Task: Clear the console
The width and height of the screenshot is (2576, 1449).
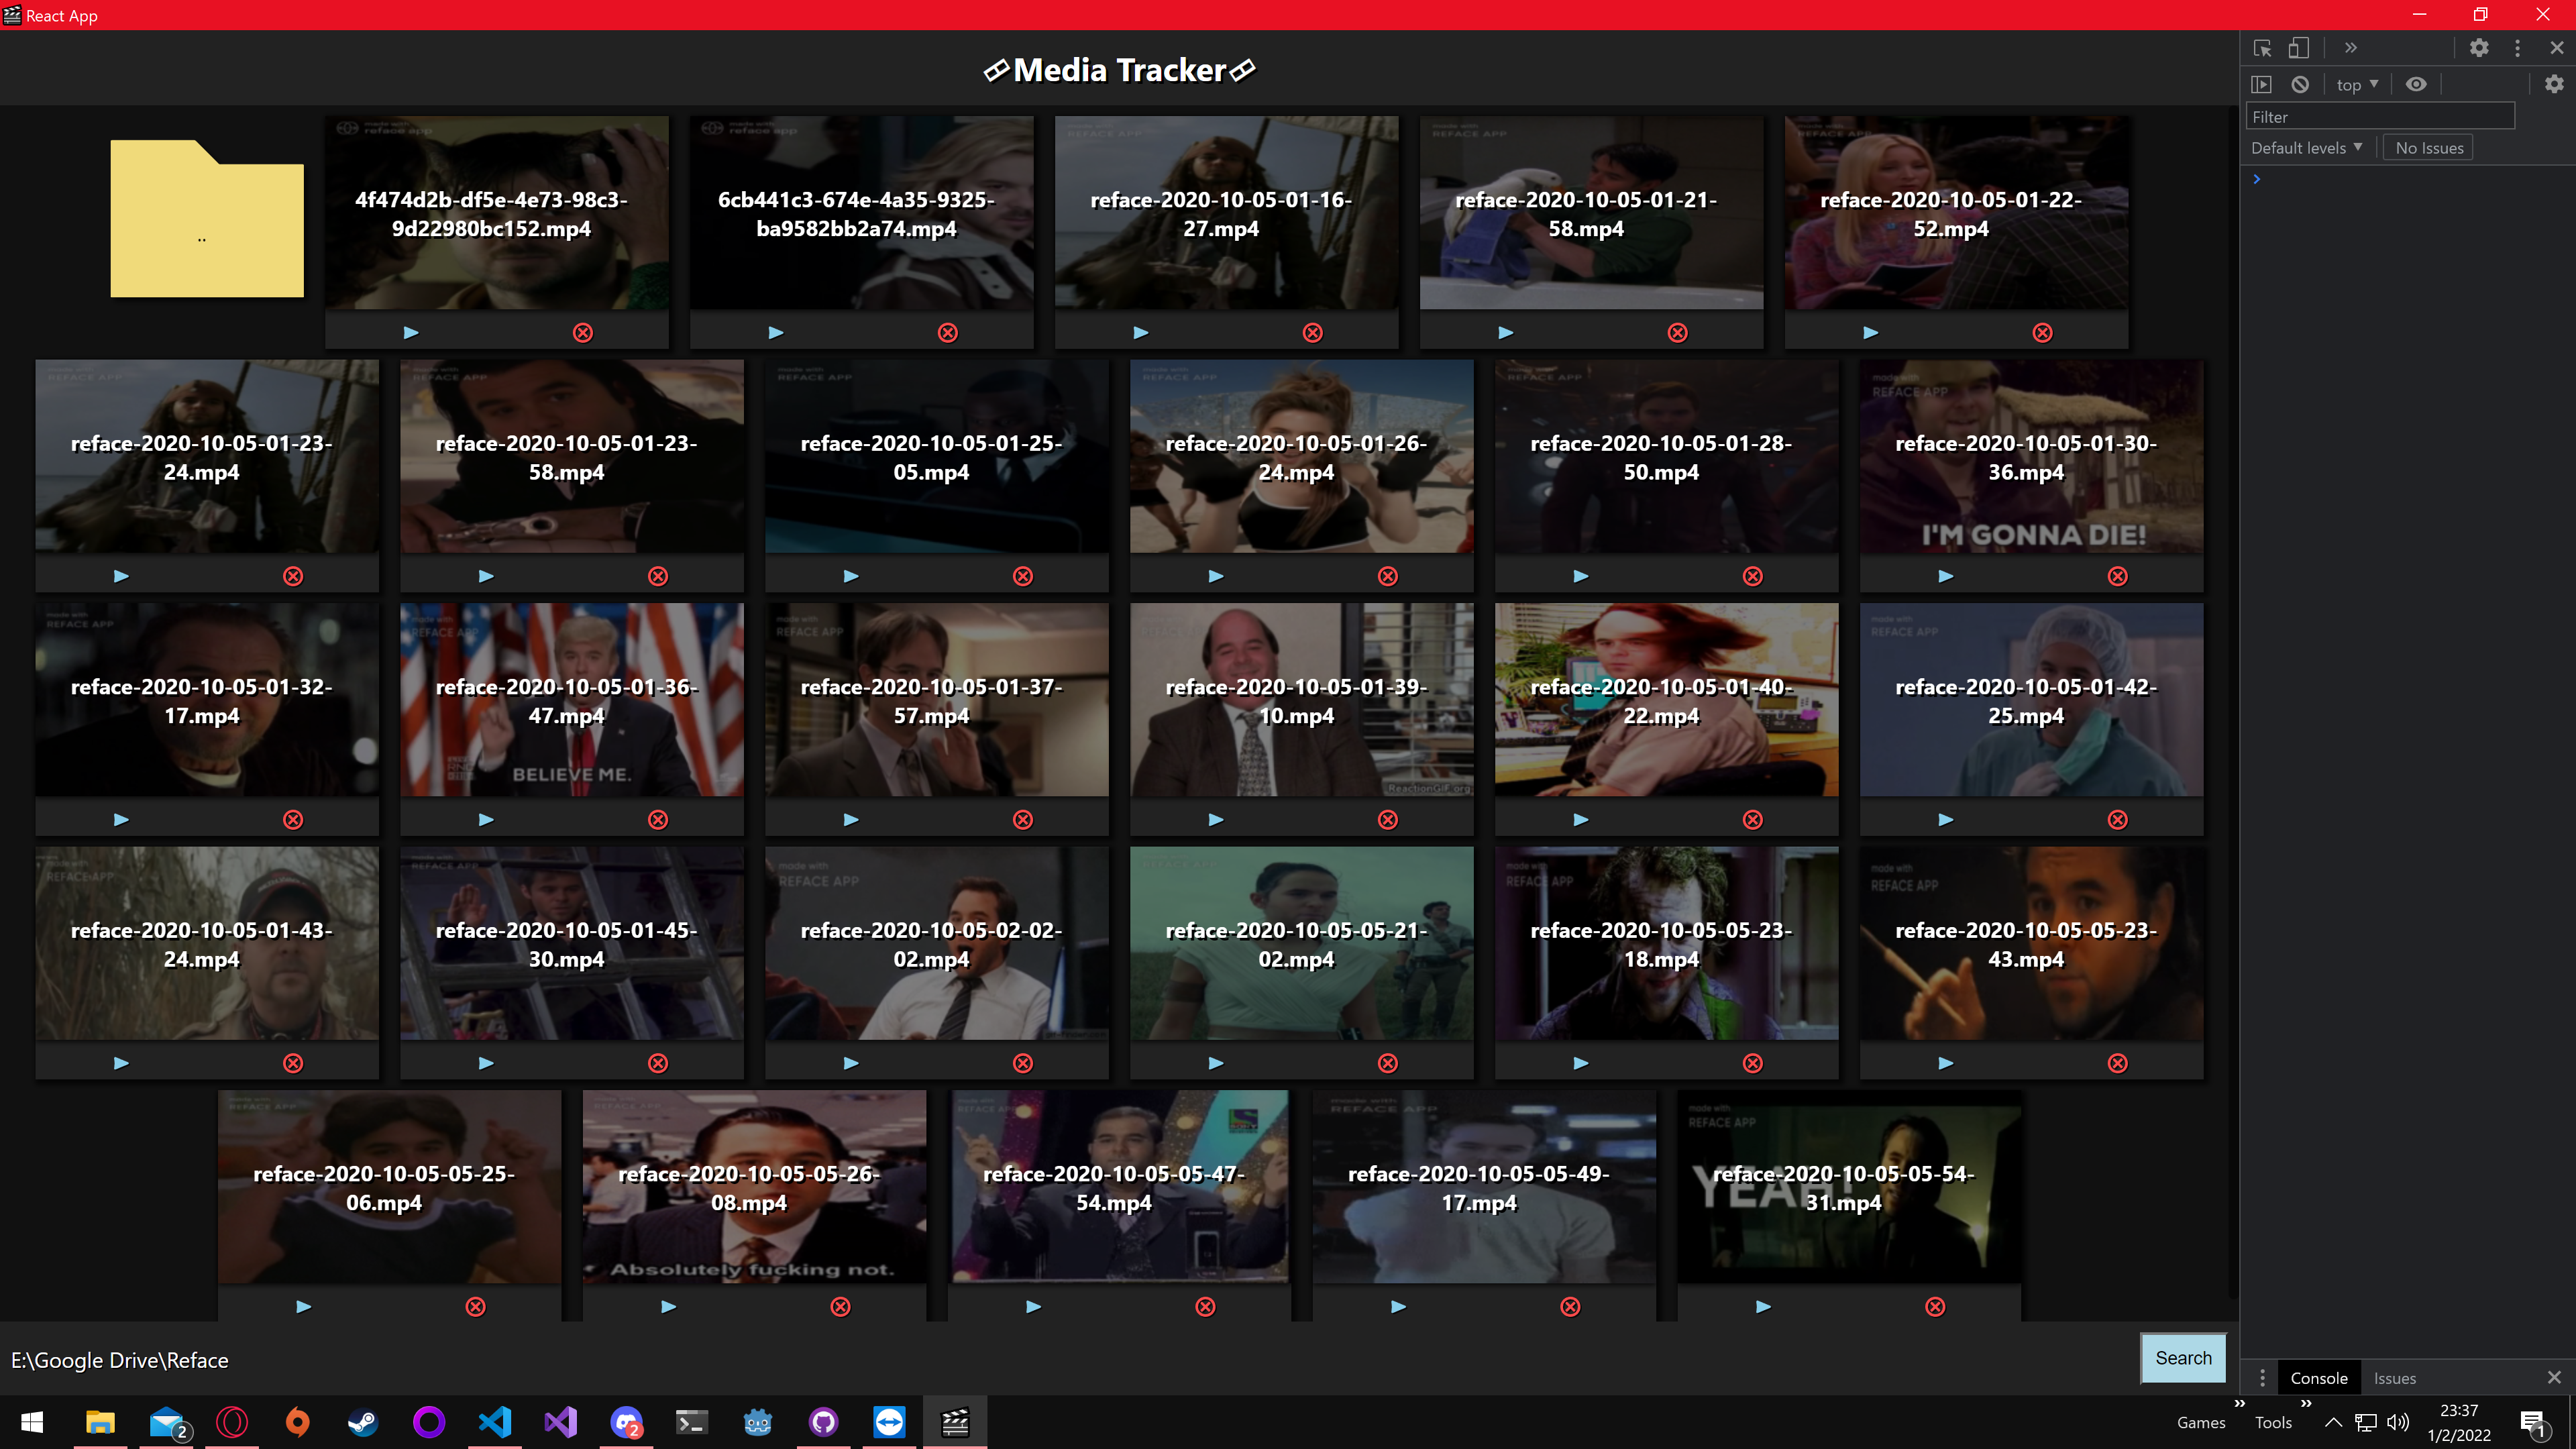Action: coord(2300,84)
